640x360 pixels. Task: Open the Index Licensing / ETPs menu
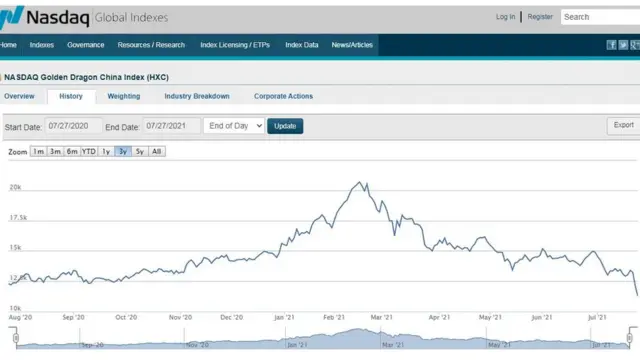click(x=235, y=45)
